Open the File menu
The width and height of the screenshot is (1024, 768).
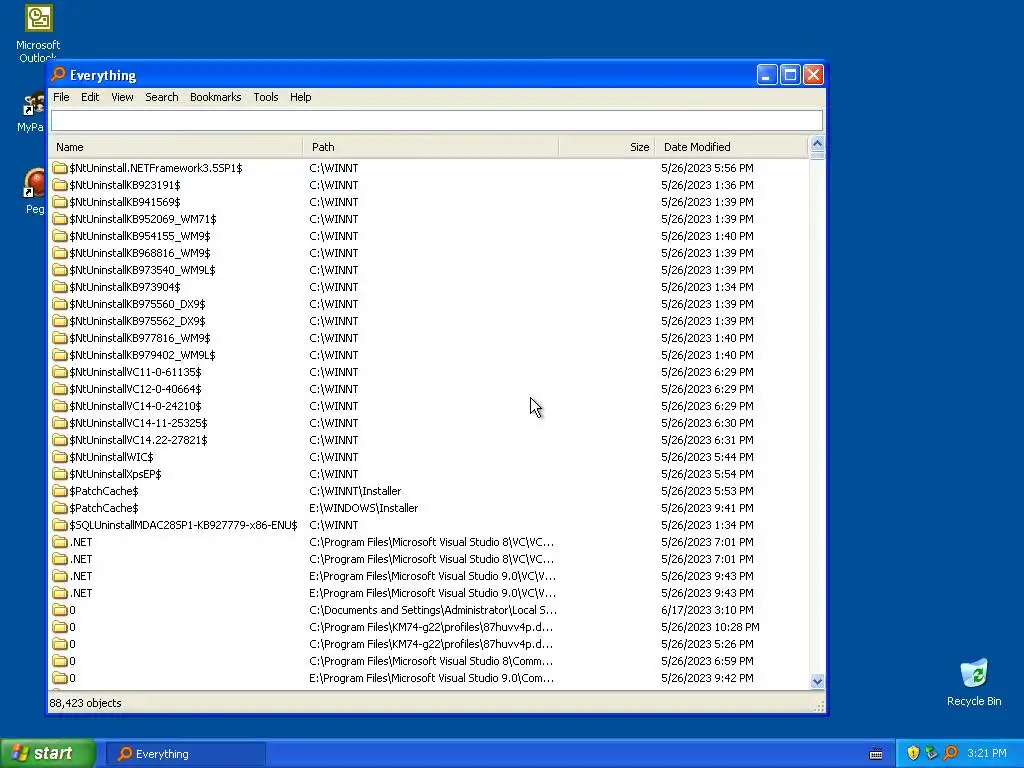click(61, 97)
